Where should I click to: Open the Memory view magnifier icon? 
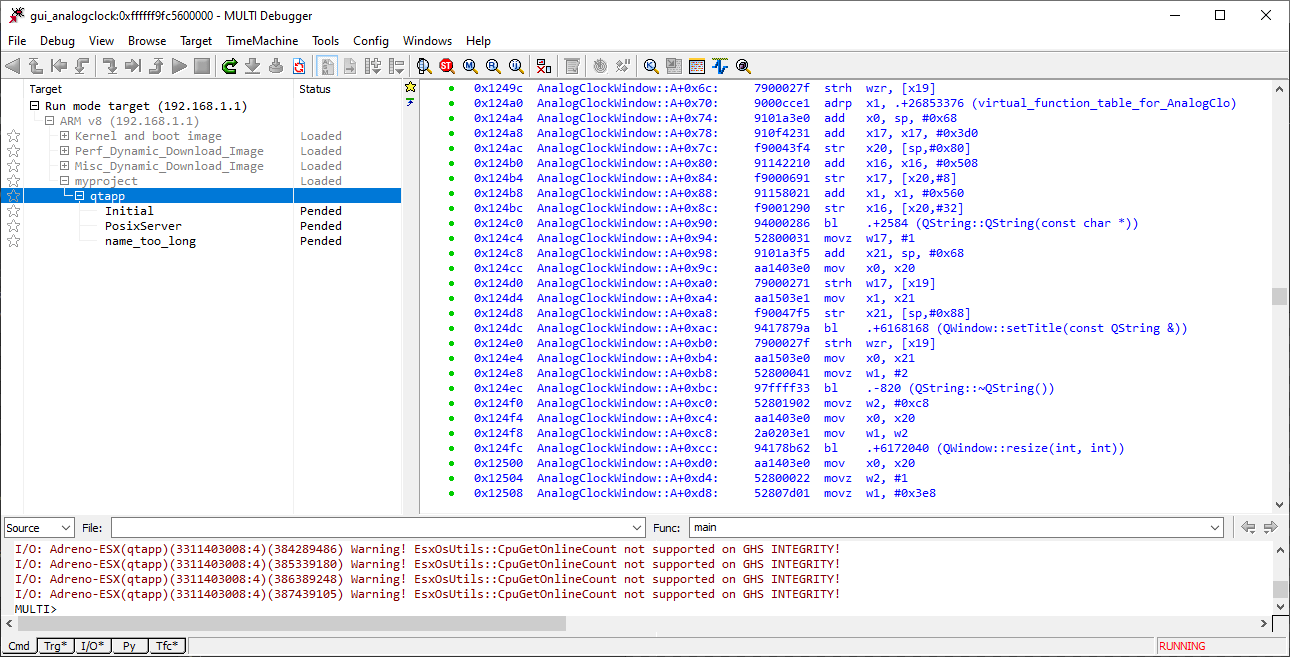click(x=468, y=66)
